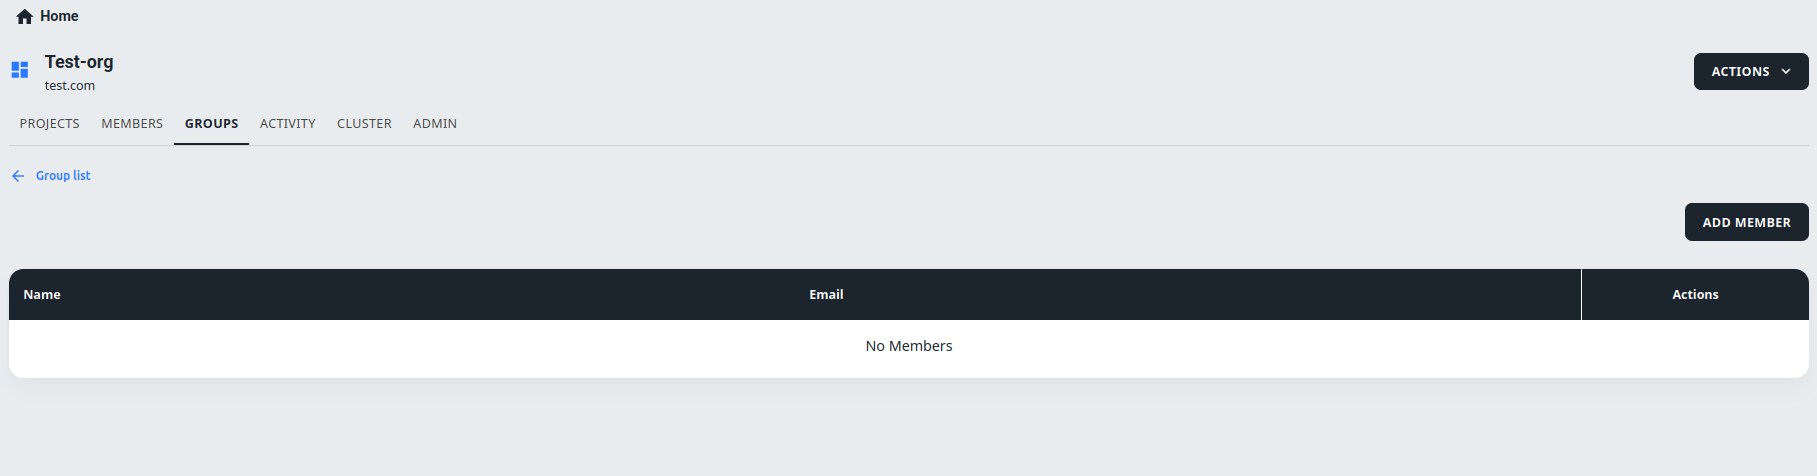
Task: Click the Test-org blue grid logo icon
Action: (20, 70)
